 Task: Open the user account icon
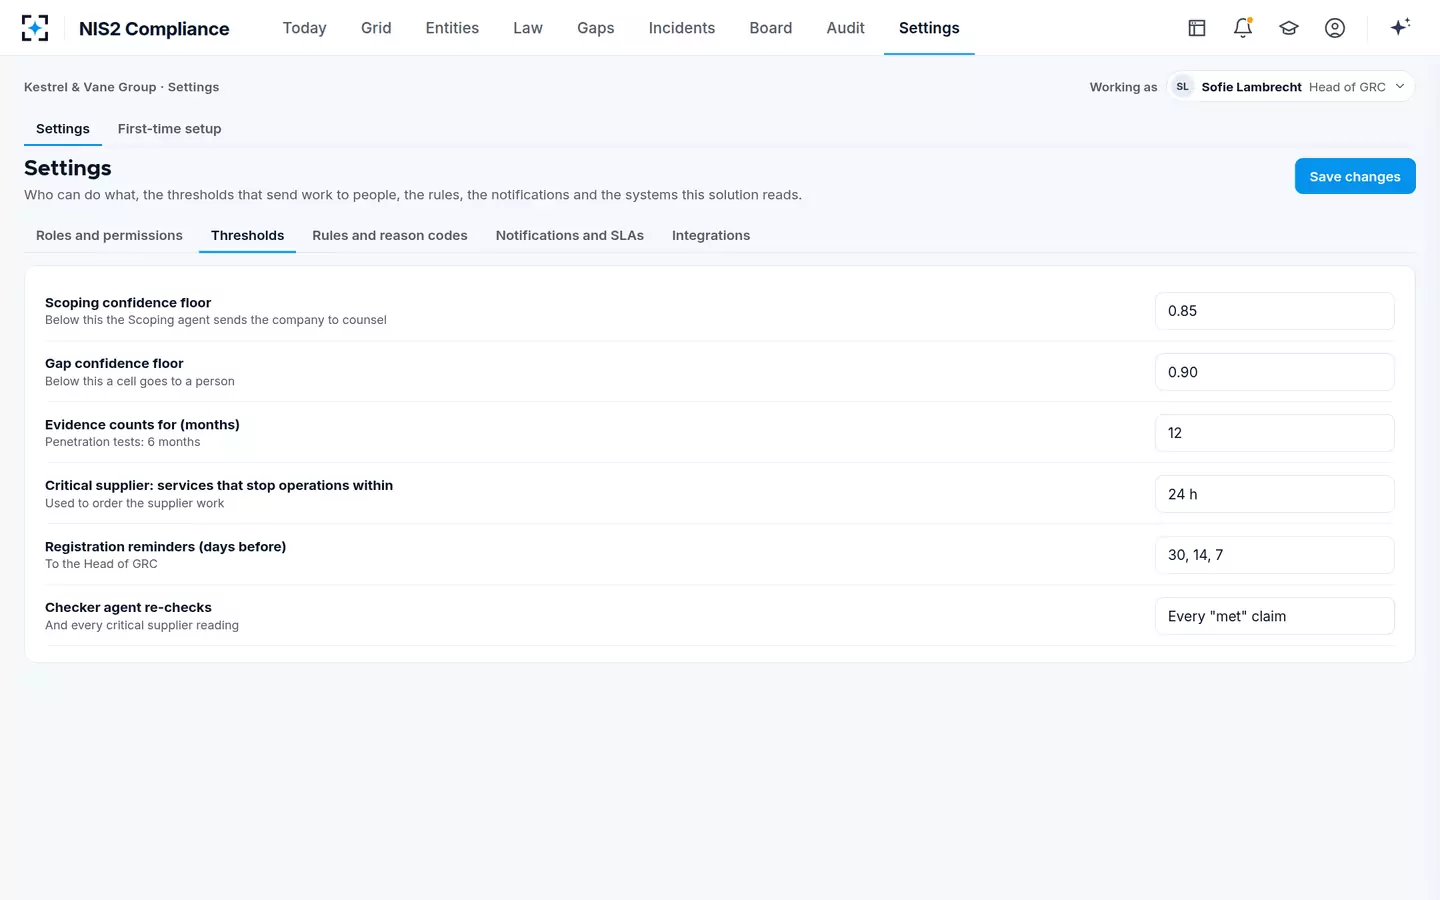coord(1335,28)
